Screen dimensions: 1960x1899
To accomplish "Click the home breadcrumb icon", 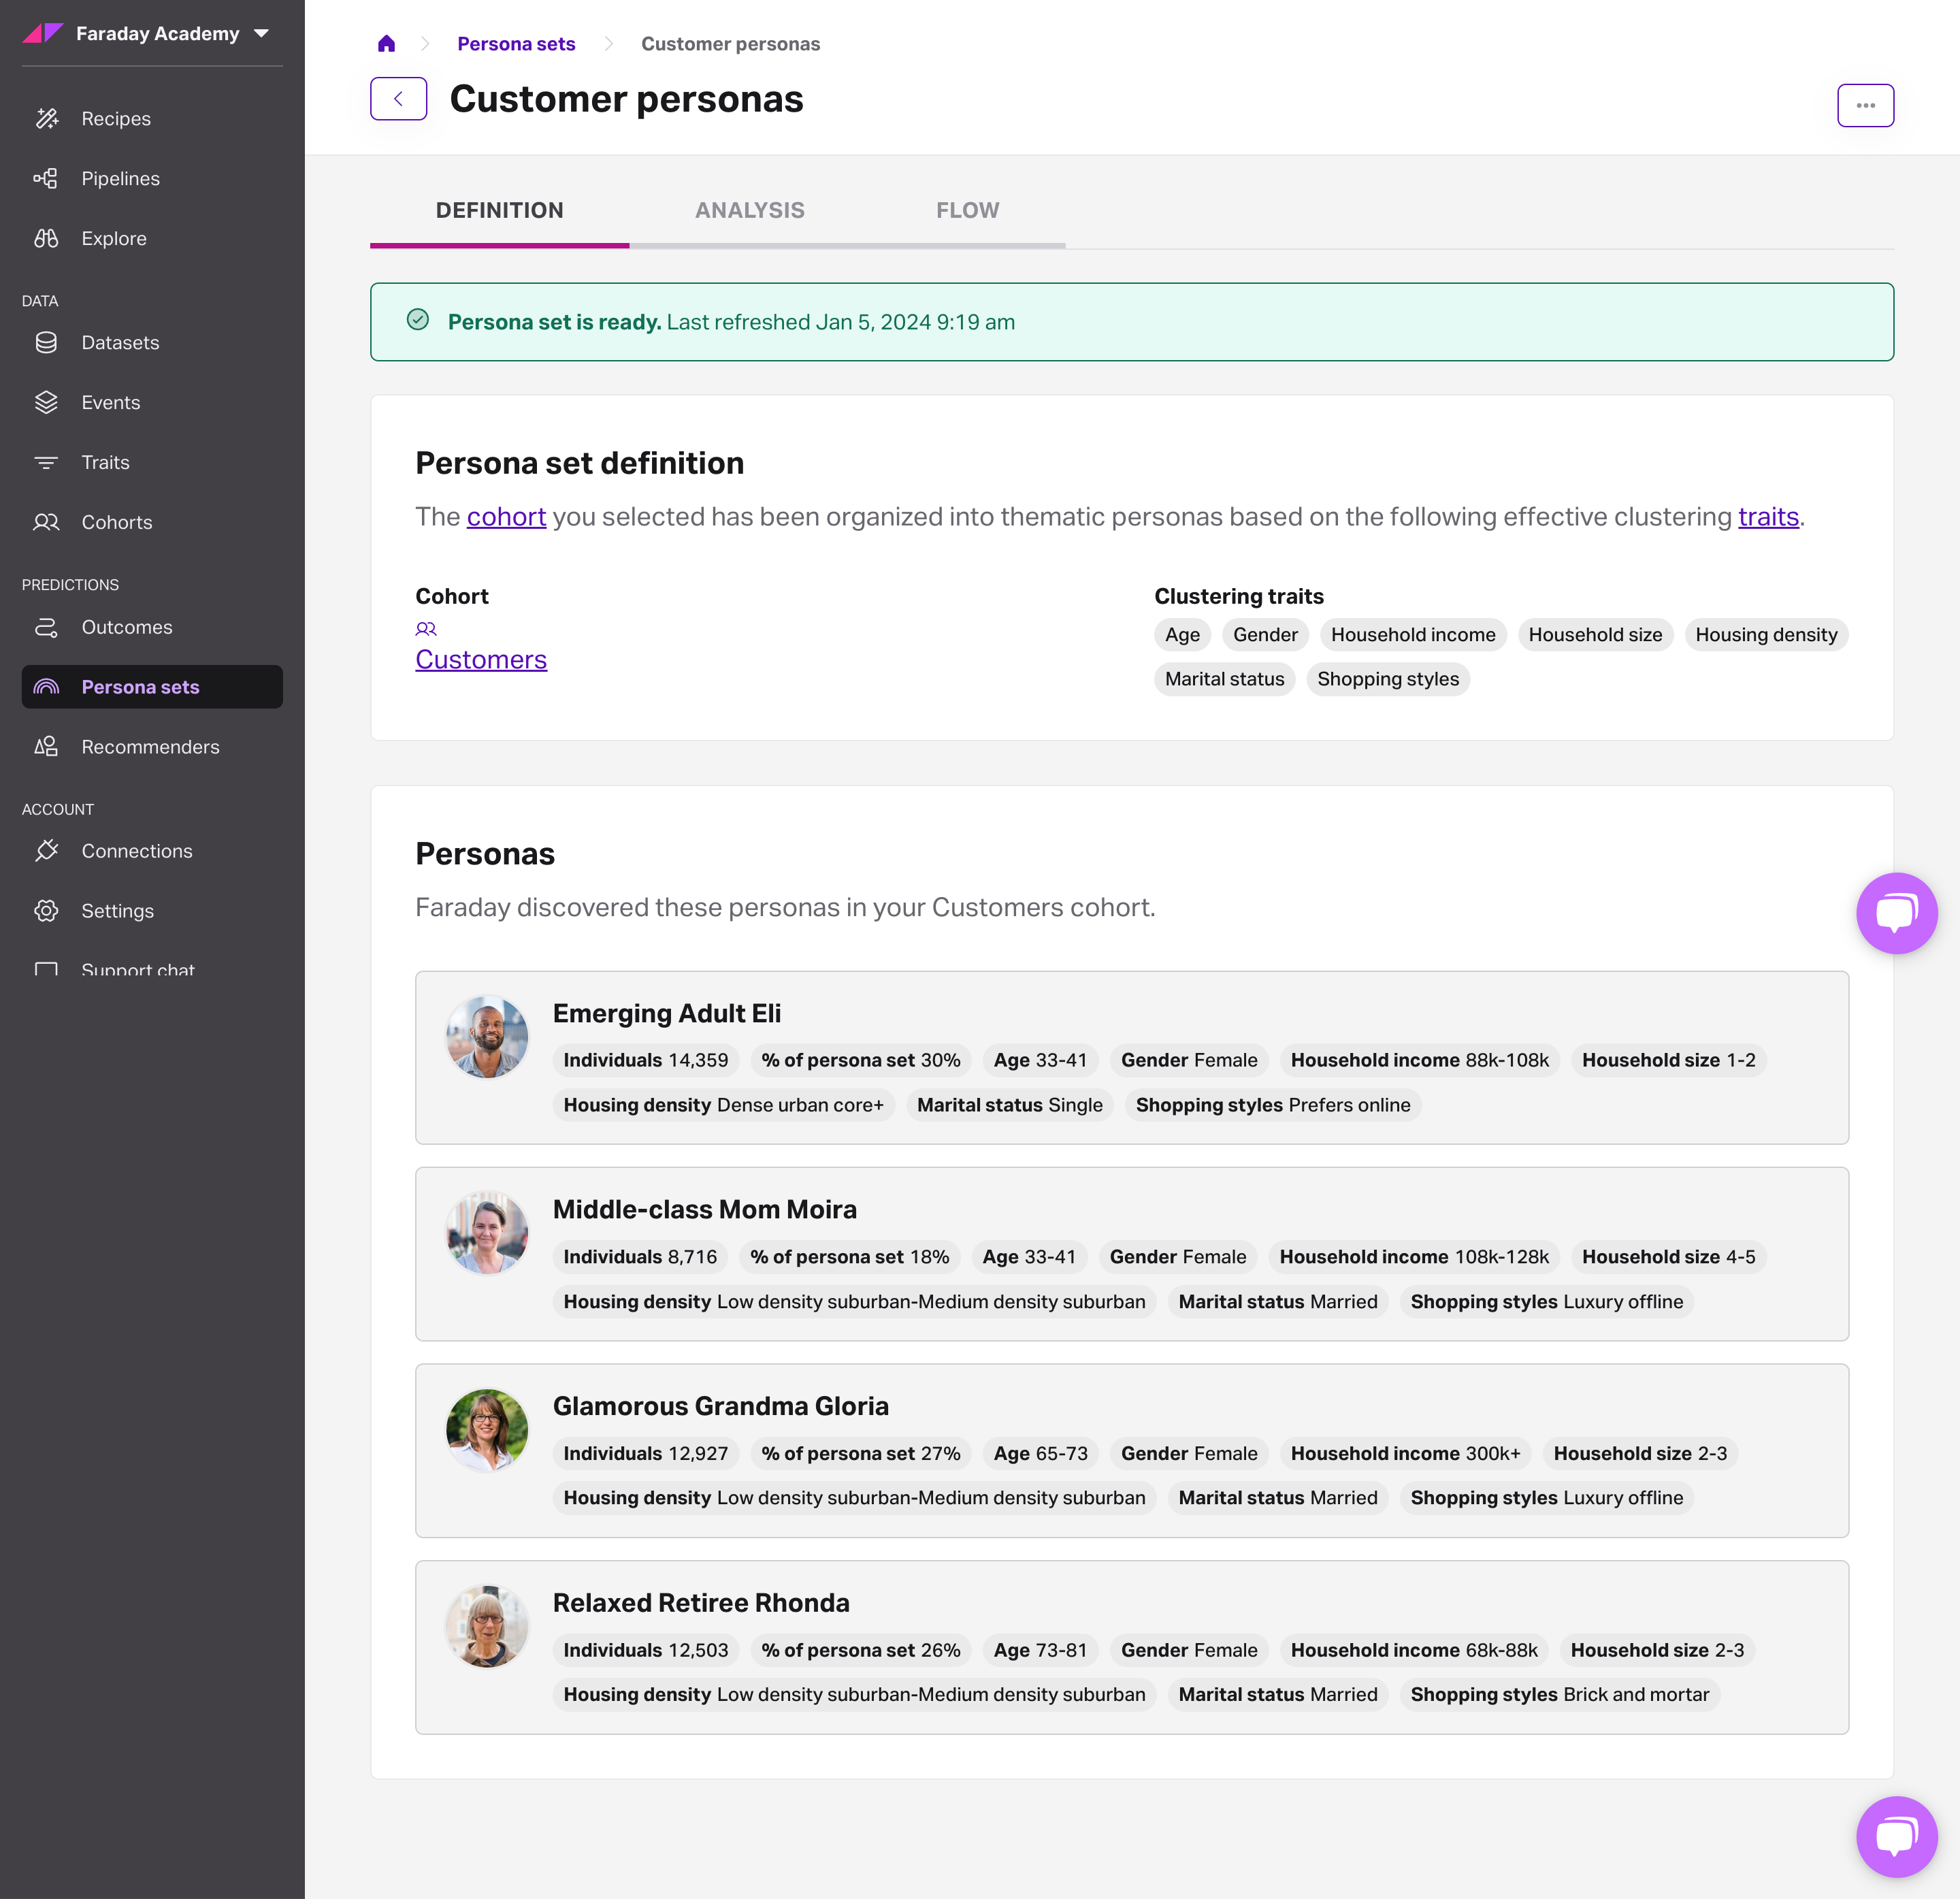I will coord(386,44).
